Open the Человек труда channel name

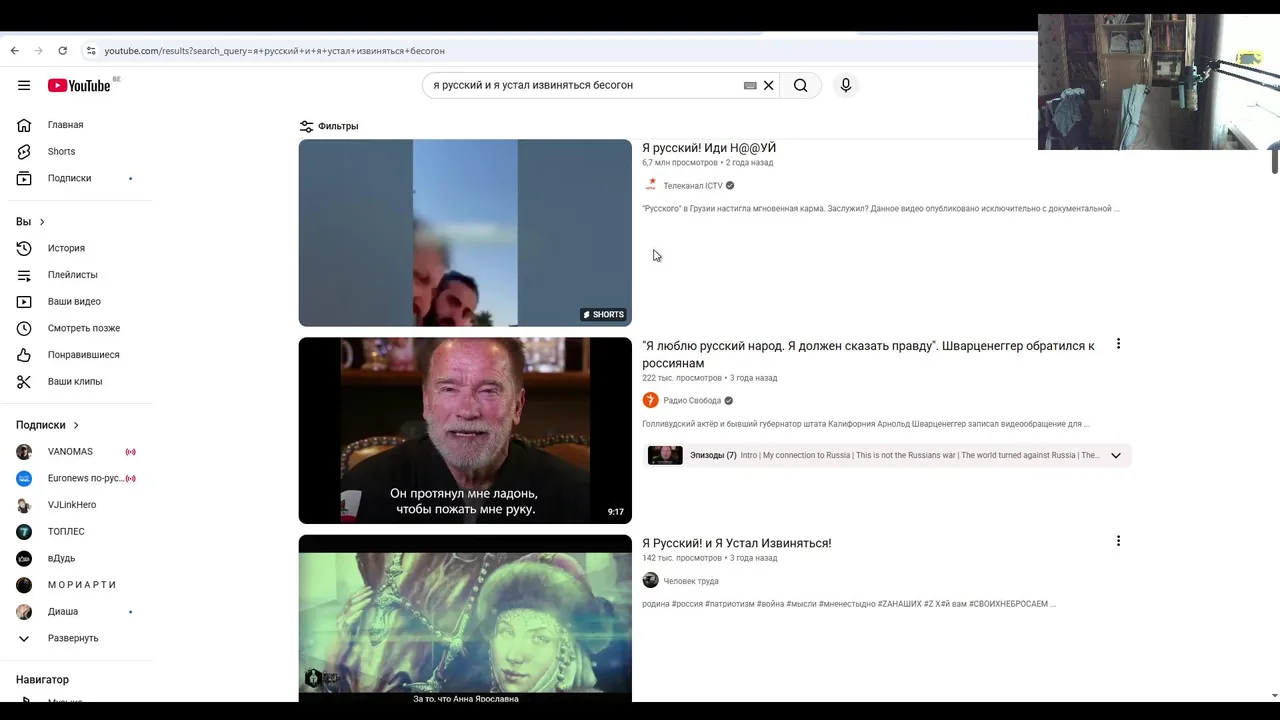coord(691,581)
